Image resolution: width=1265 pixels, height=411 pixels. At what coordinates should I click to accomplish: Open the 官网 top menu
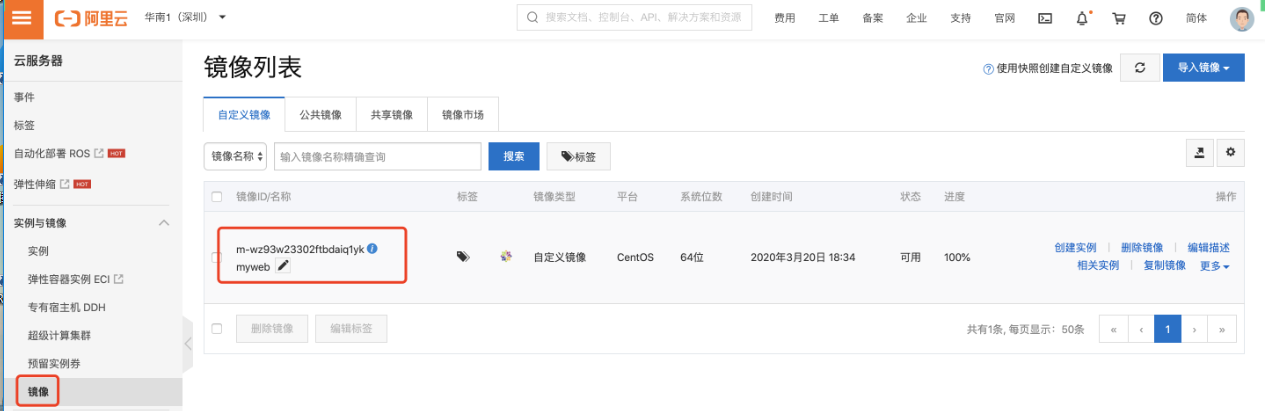coord(1004,18)
